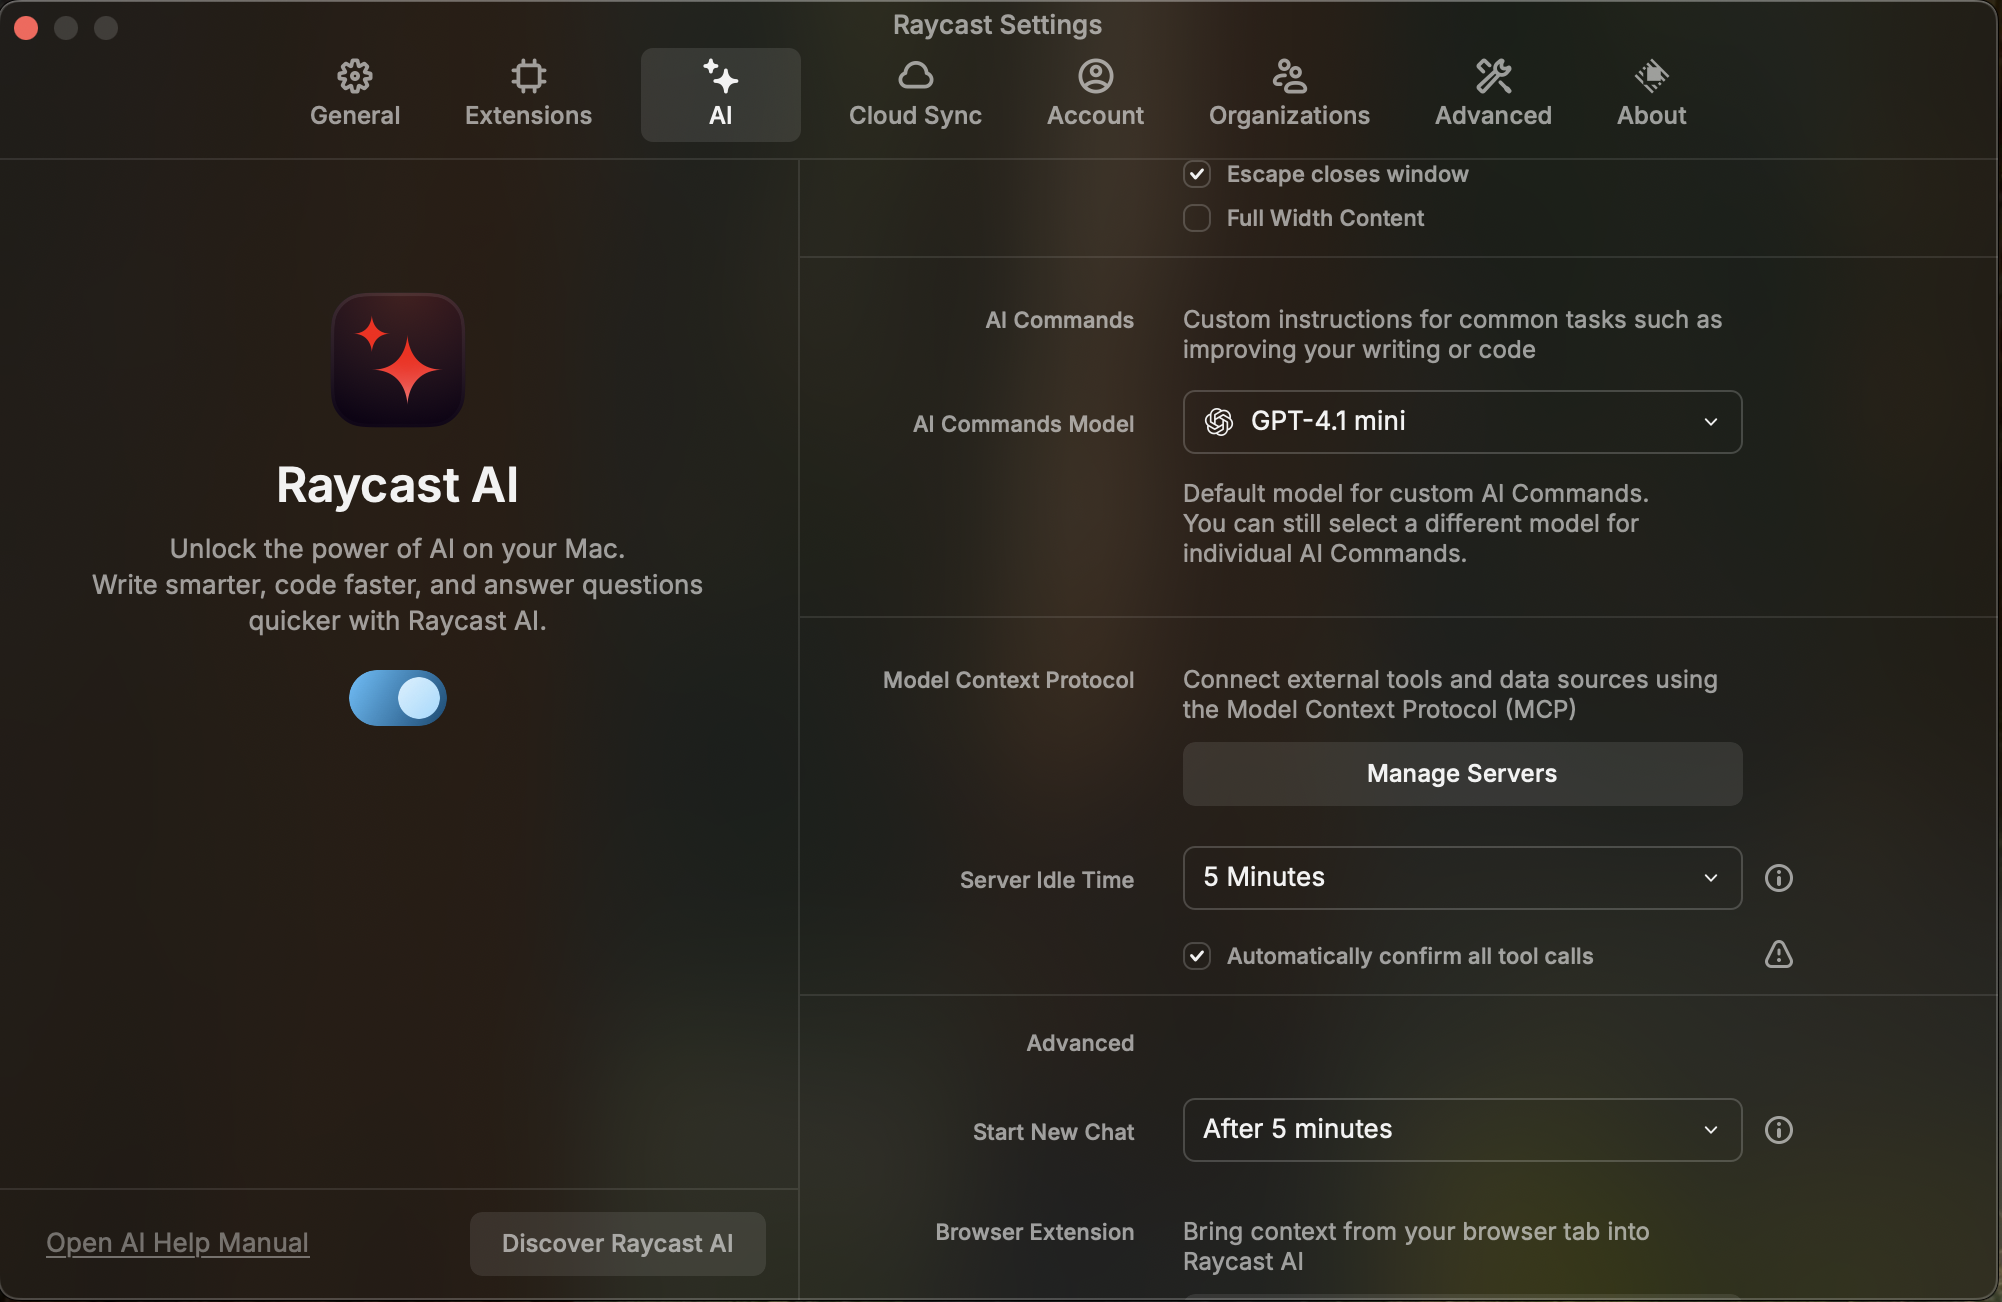Uncheck Escape closes window
The width and height of the screenshot is (2002, 1302).
pos(1197,174)
